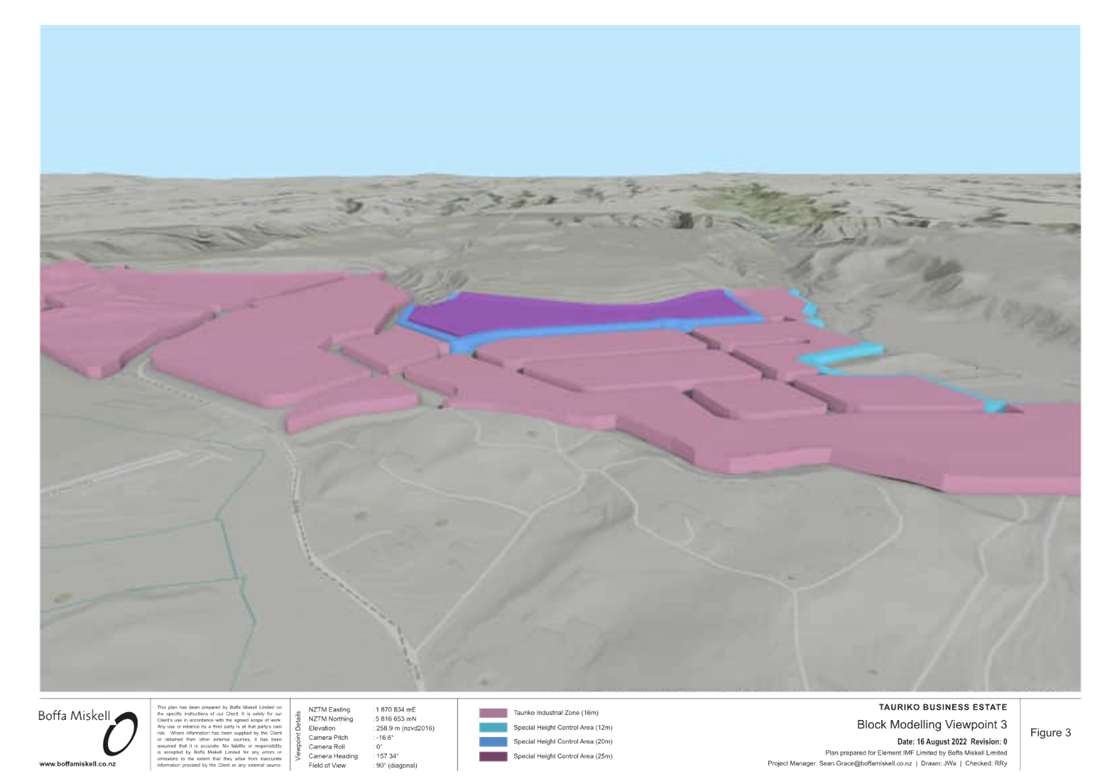Click the pink legend color swatch

pos(493,713)
